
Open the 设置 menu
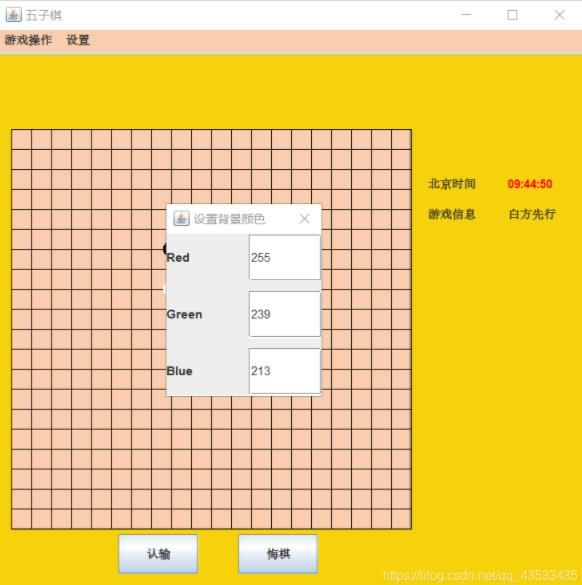point(78,40)
